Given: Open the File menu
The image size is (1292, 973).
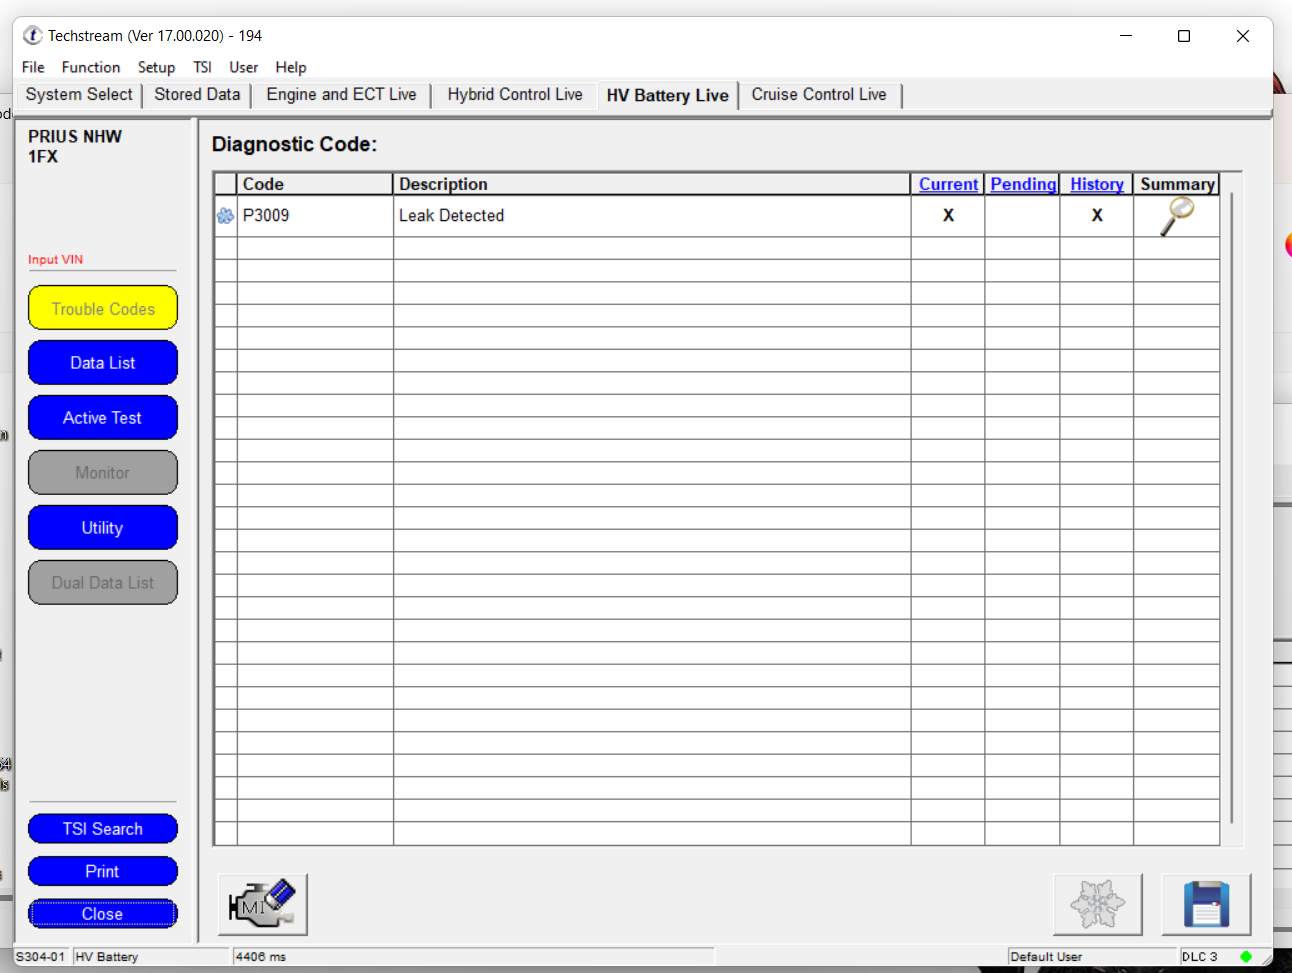Looking at the screenshot, I should (x=33, y=67).
